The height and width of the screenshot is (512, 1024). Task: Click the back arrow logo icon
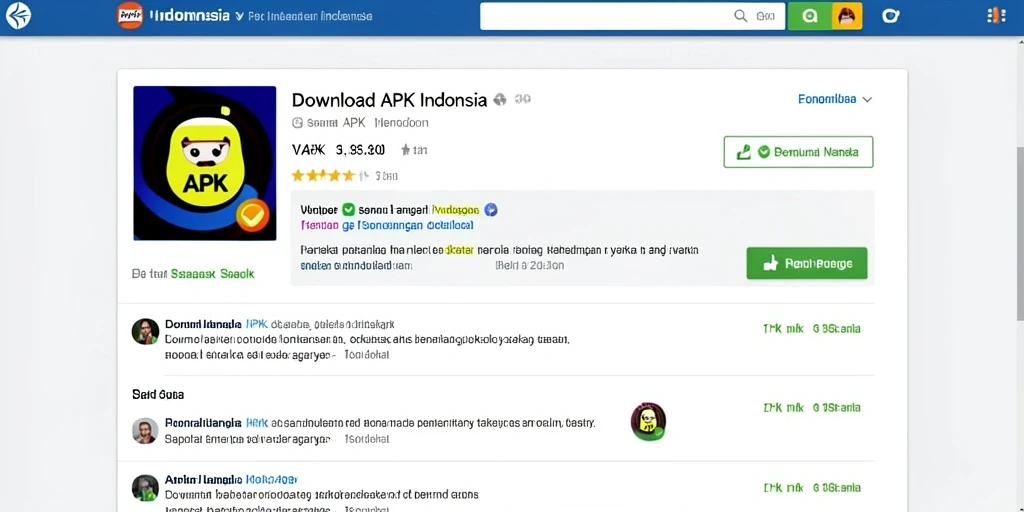18,16
